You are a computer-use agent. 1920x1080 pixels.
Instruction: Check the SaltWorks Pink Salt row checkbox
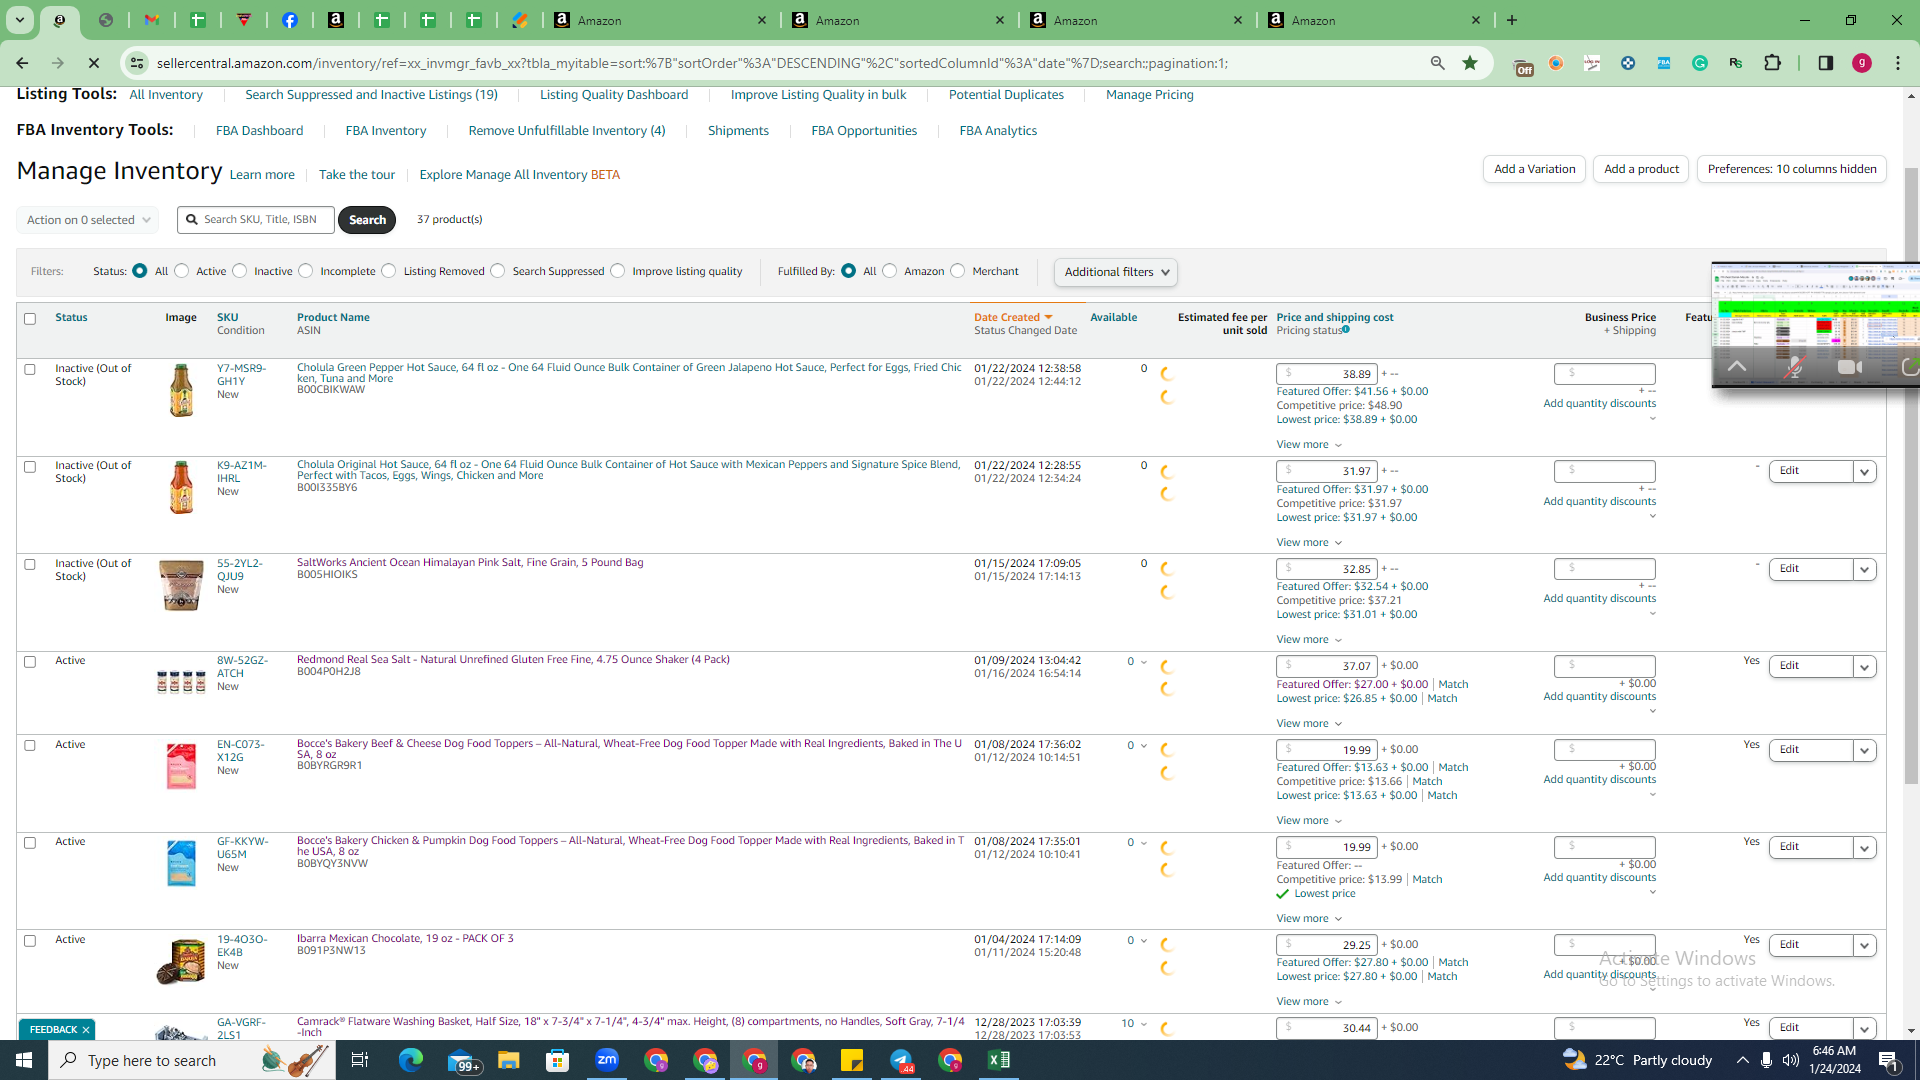tap(30, 564)
